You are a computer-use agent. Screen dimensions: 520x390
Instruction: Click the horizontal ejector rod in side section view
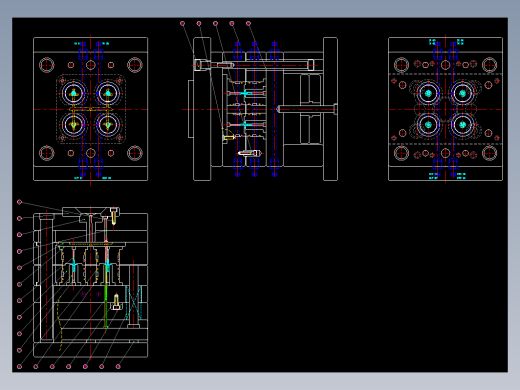tap(307, 109)
